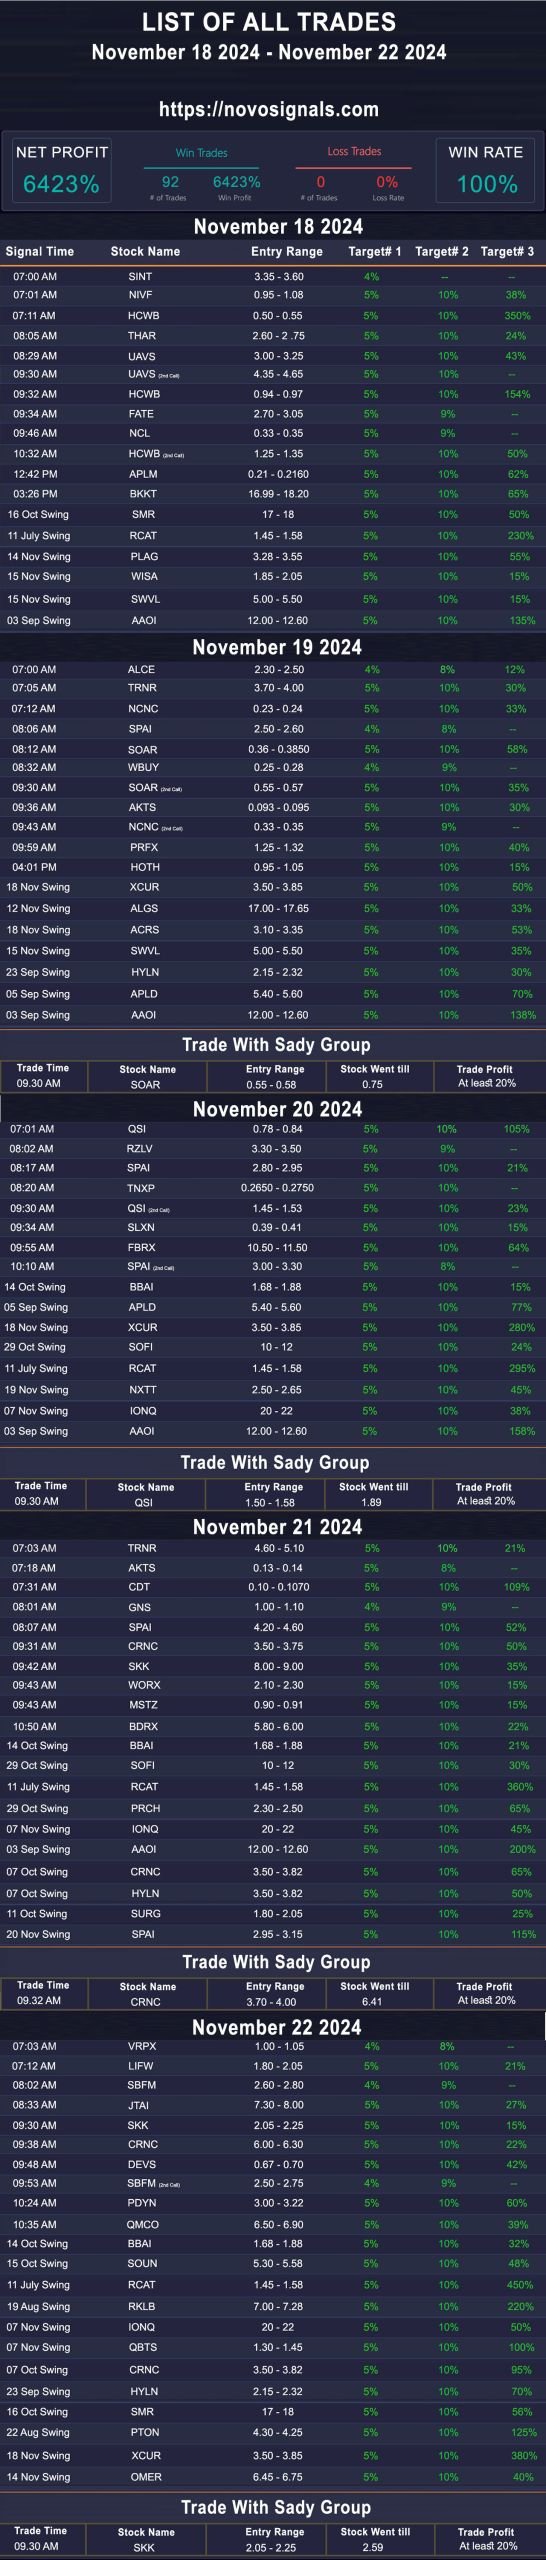Click the WIN RATE 100% box
Viewport: 546px width, 2560px height.
pos(485,171)
